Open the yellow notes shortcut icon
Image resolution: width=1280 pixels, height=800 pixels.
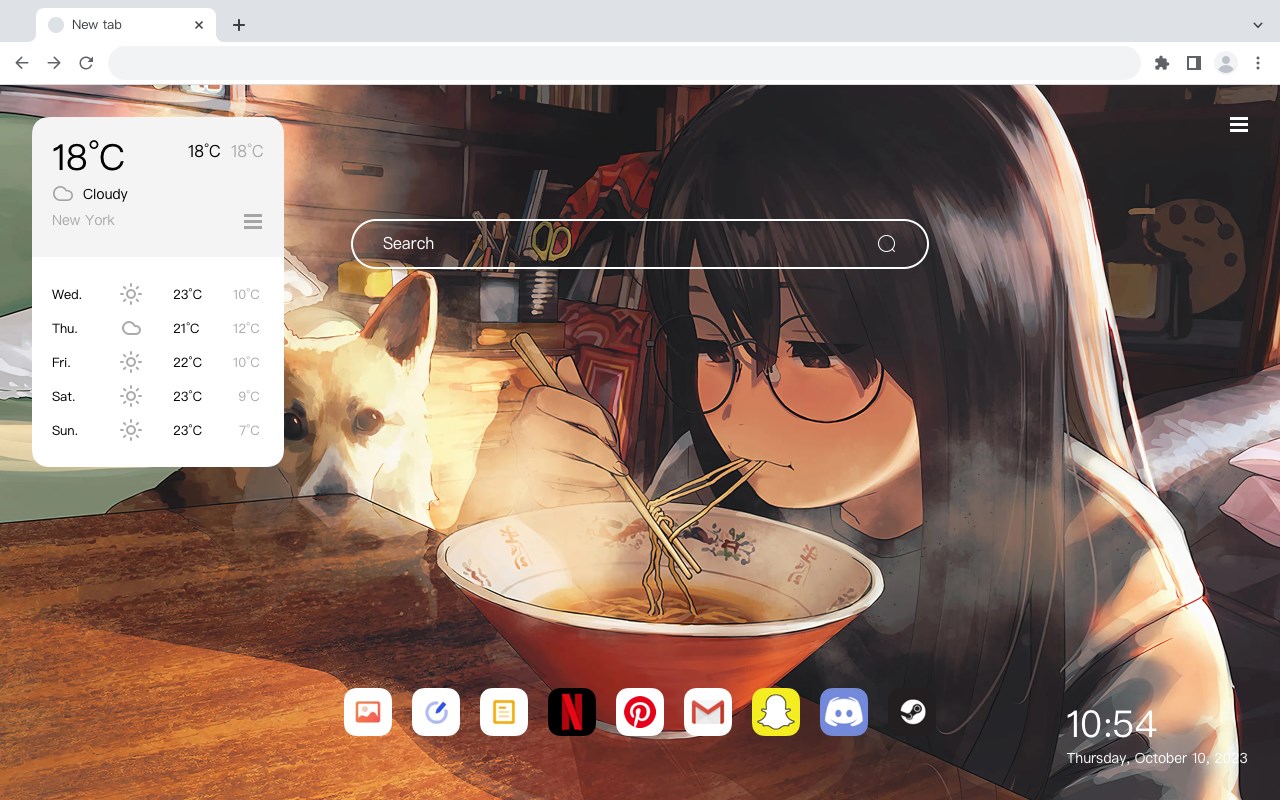pos(504,712)
